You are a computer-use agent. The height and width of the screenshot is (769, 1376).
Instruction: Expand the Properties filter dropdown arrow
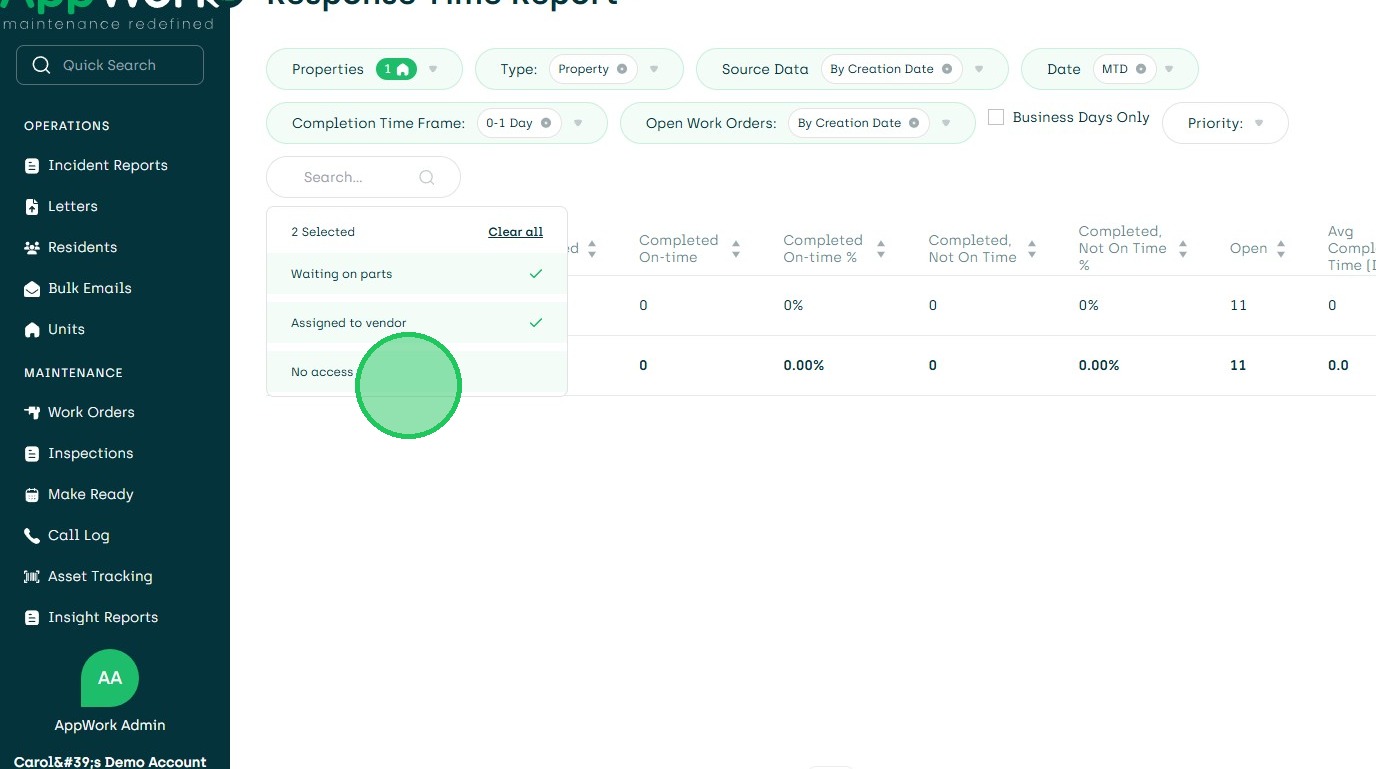click(x=433, y=70)
